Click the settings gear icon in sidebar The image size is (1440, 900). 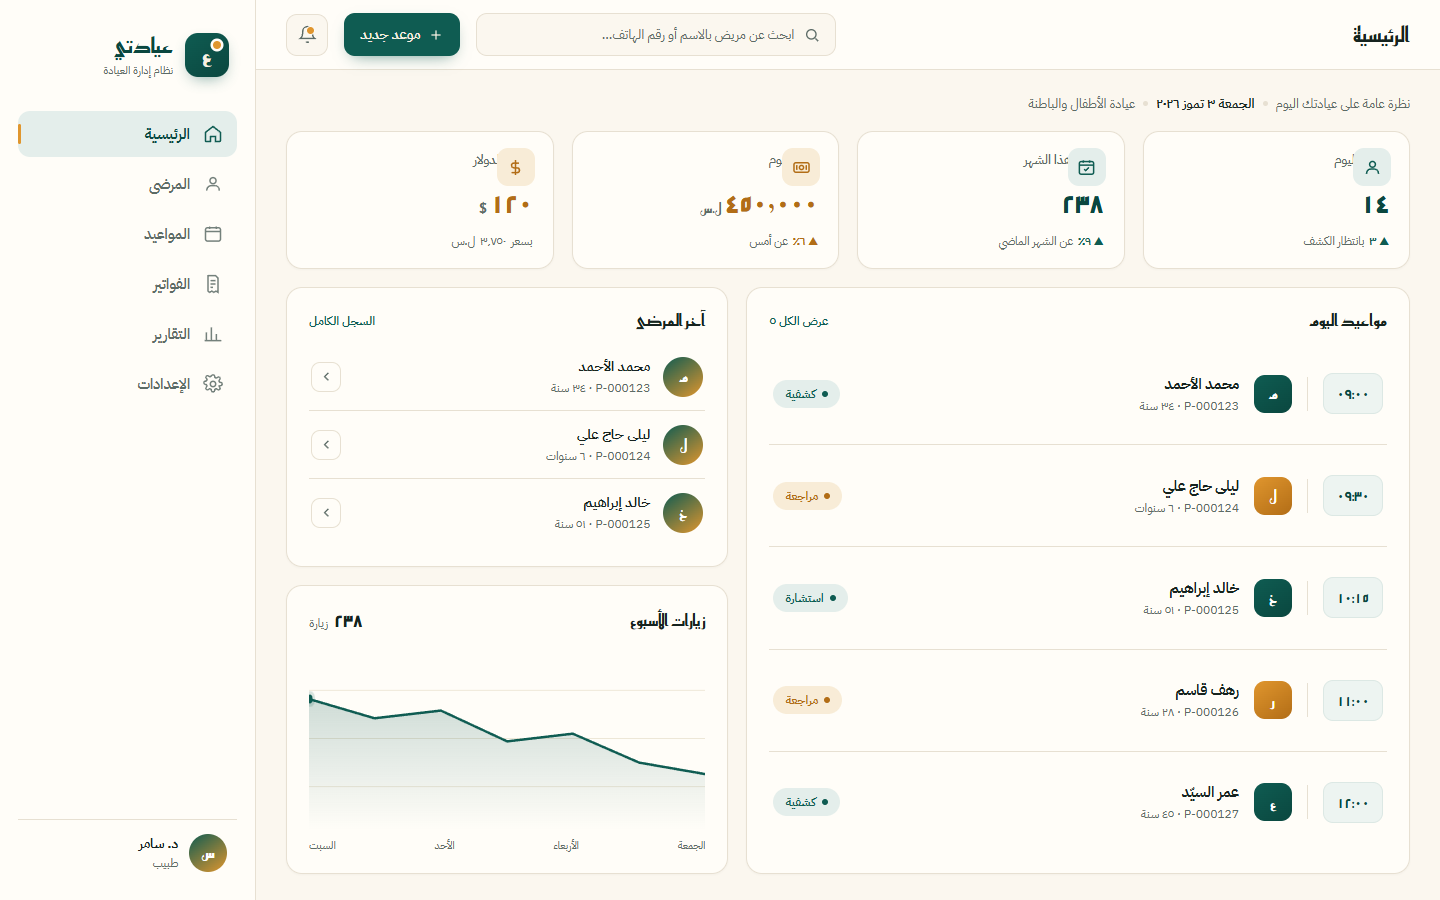[x=213, y=384]
